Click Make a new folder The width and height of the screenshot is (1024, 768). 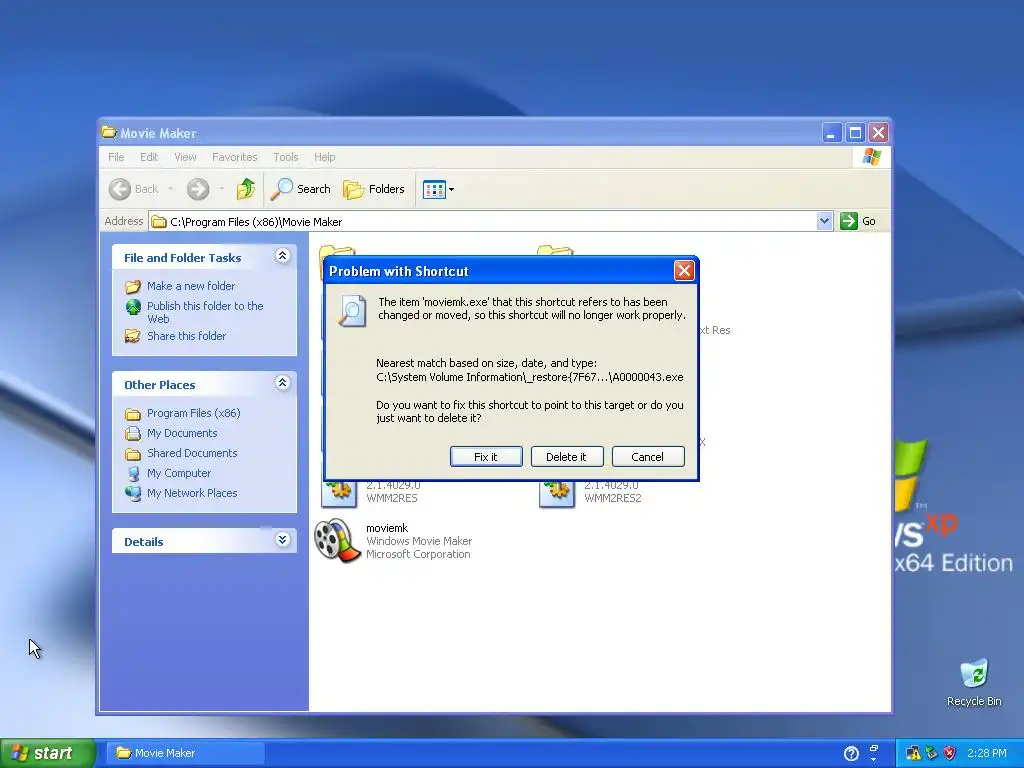pos(191,286)
